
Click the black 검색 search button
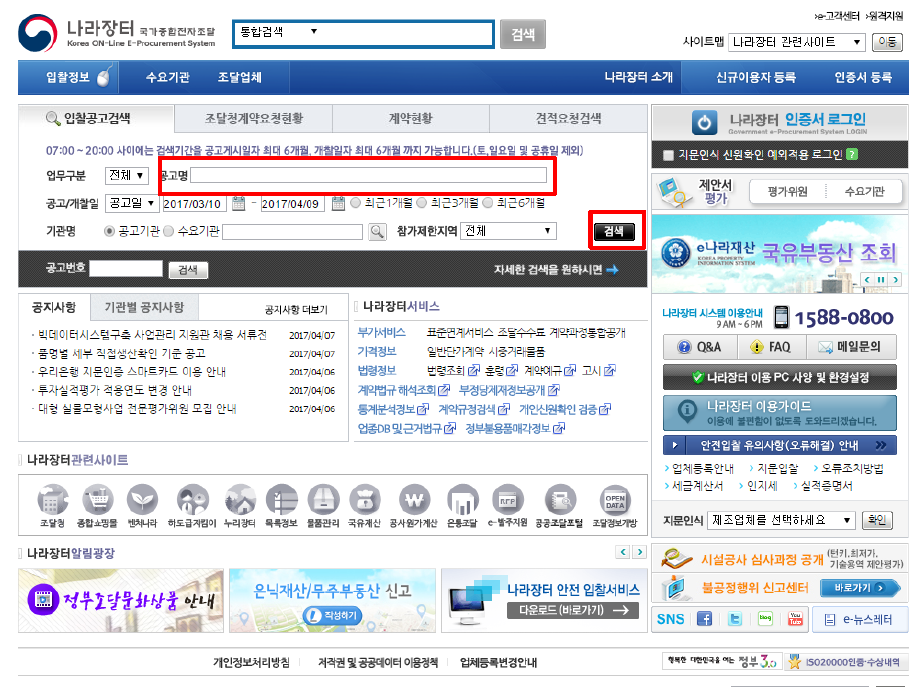(x=614, y=231)
